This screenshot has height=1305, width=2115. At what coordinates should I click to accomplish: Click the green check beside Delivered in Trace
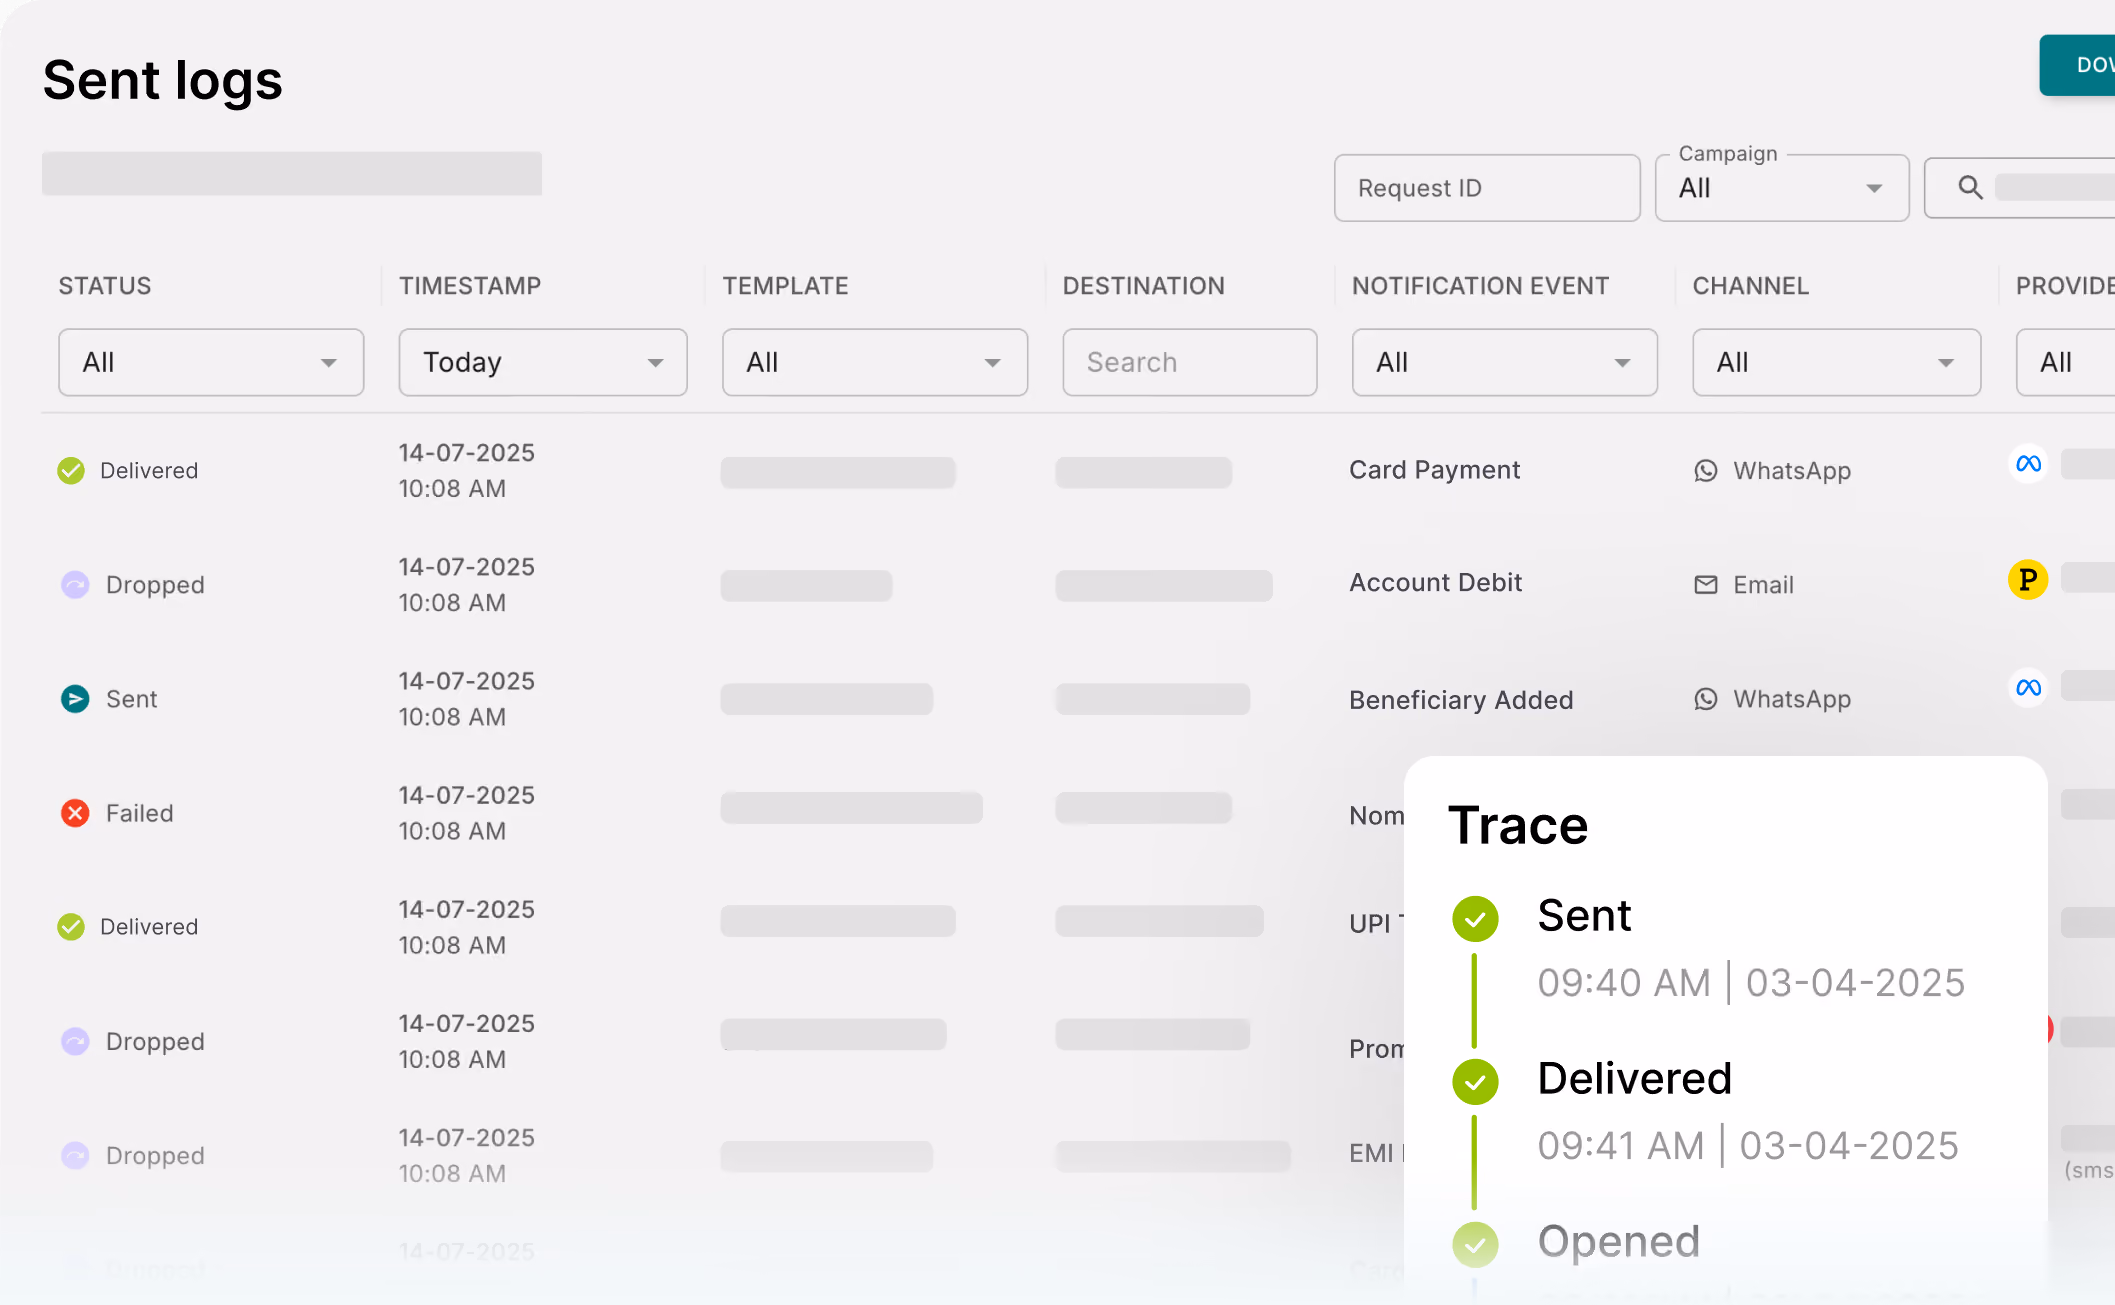[1475, 1081]
